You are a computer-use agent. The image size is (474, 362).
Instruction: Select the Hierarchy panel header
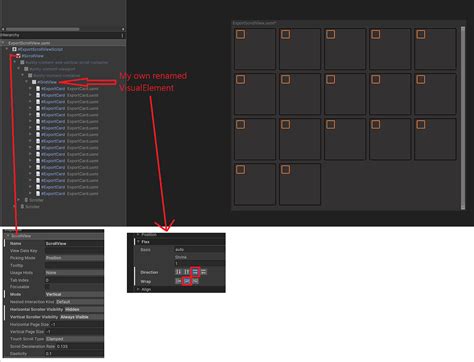click(63, 35)
